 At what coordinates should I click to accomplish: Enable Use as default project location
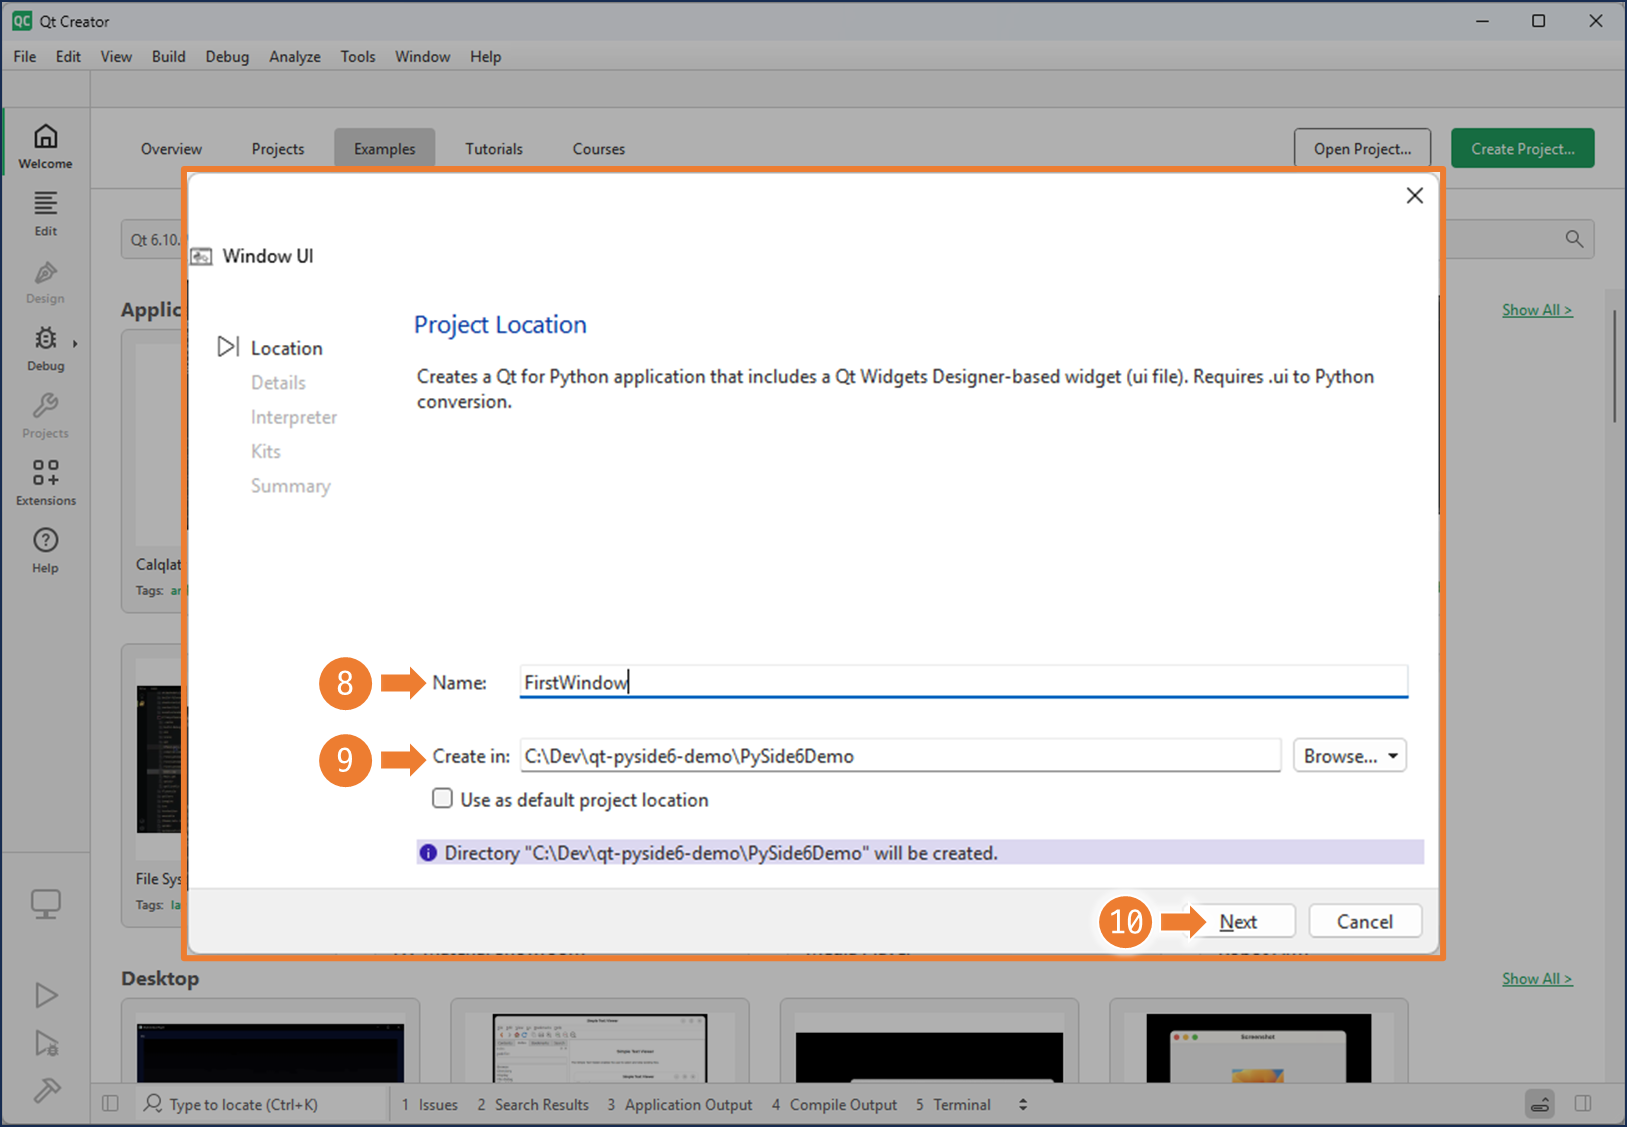[442, 798]
